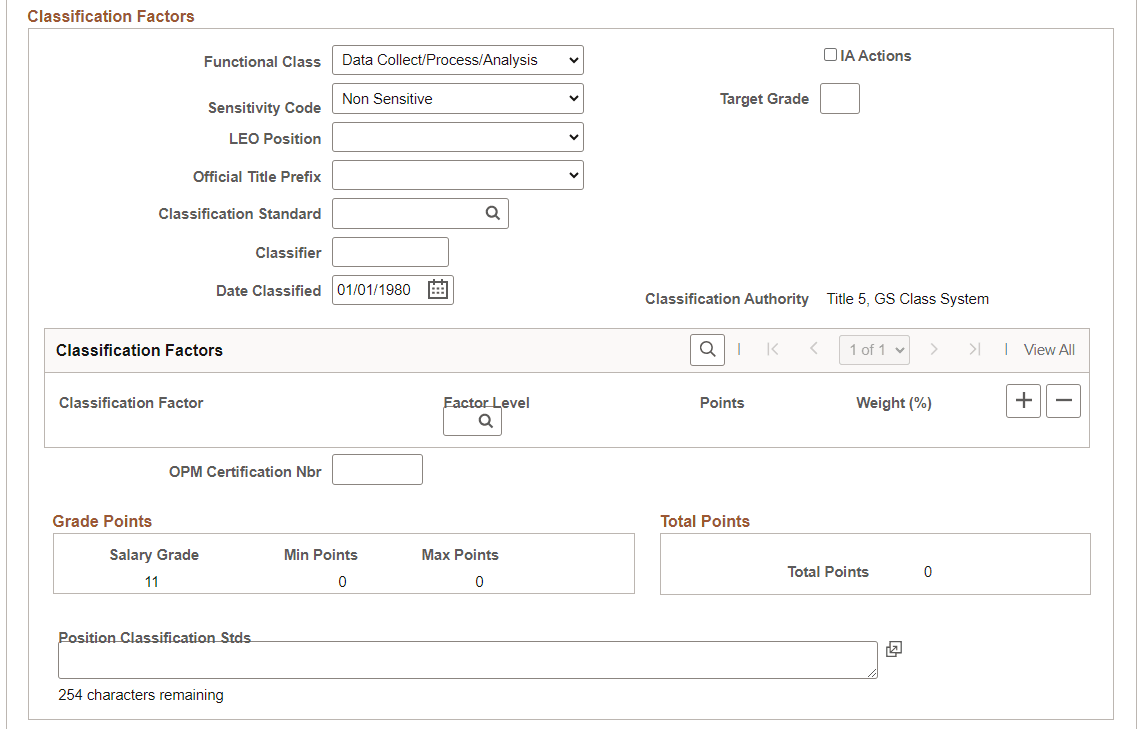The image size is (1142, 729).
Task: Click inside the Classifier field
Action: click(390, 252)
